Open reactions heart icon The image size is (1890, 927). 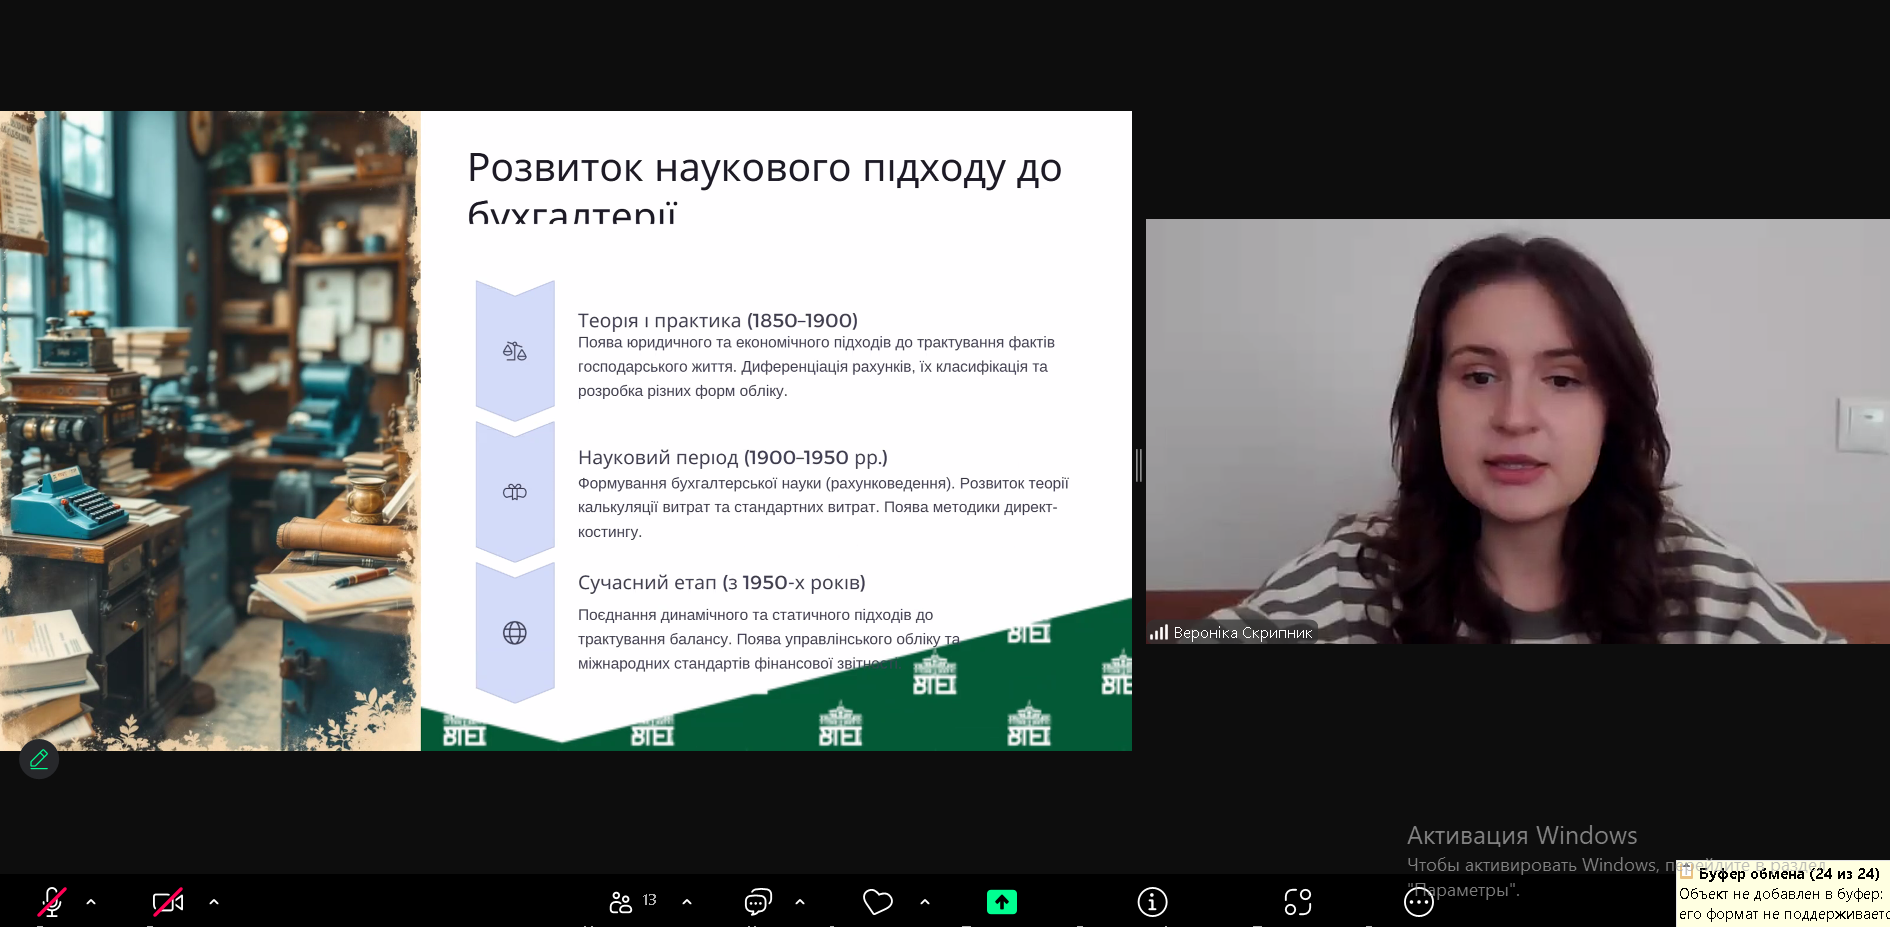[x=877, y=902]
